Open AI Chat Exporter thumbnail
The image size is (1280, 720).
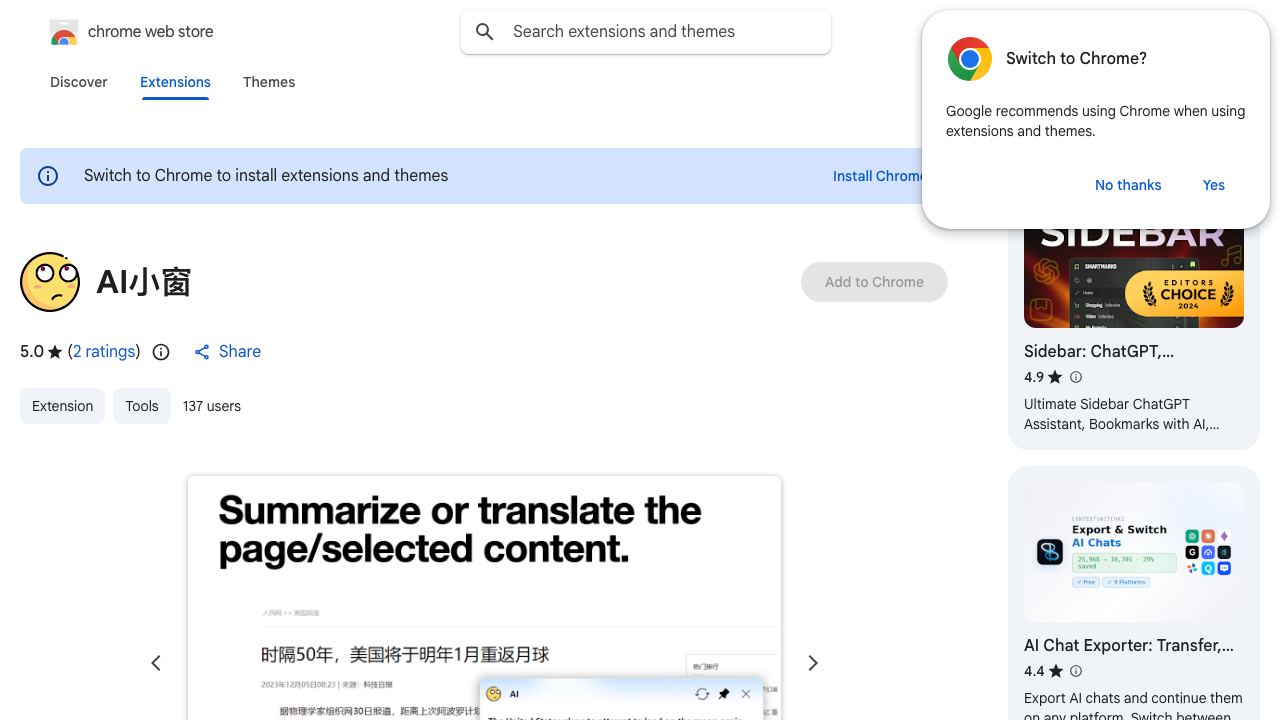coord(1134,552)
